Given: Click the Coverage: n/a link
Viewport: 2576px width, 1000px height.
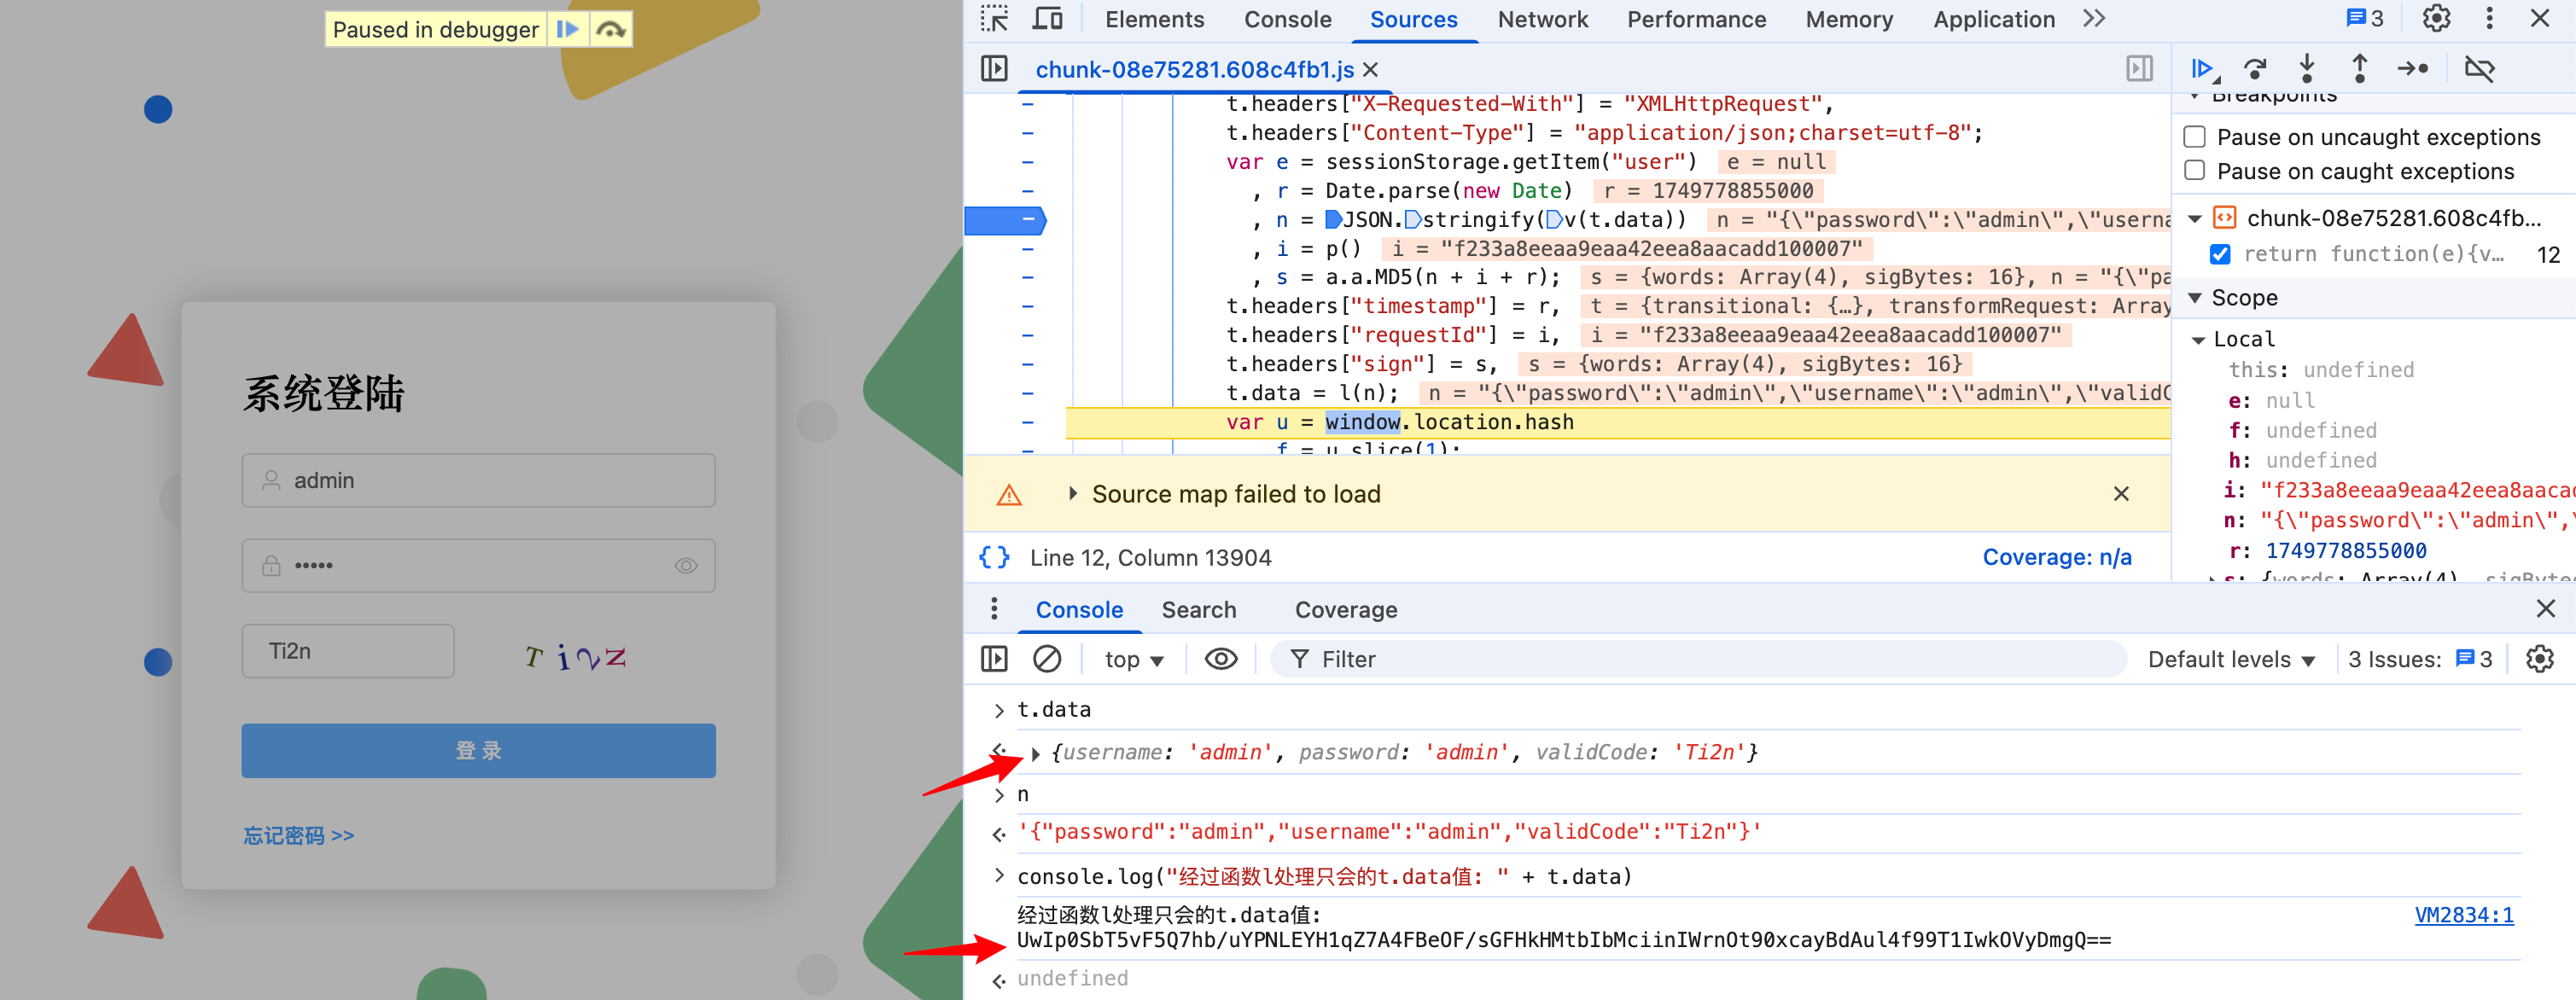Looking at the screenshot, I should [2057, 557].
